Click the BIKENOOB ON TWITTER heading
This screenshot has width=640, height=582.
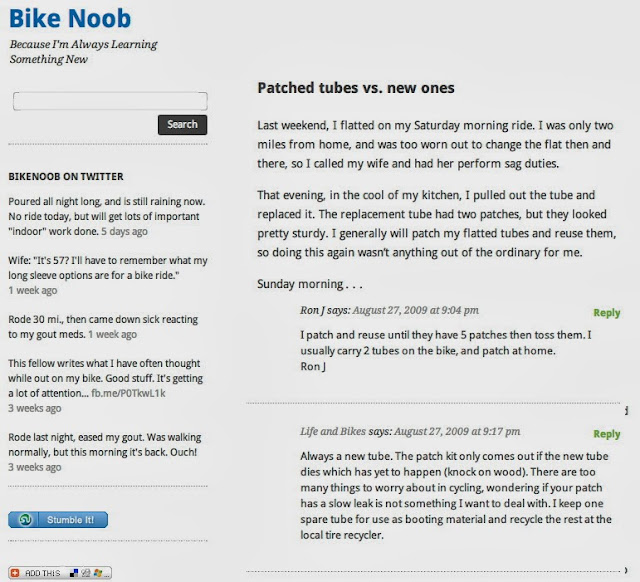pos(65,176)
